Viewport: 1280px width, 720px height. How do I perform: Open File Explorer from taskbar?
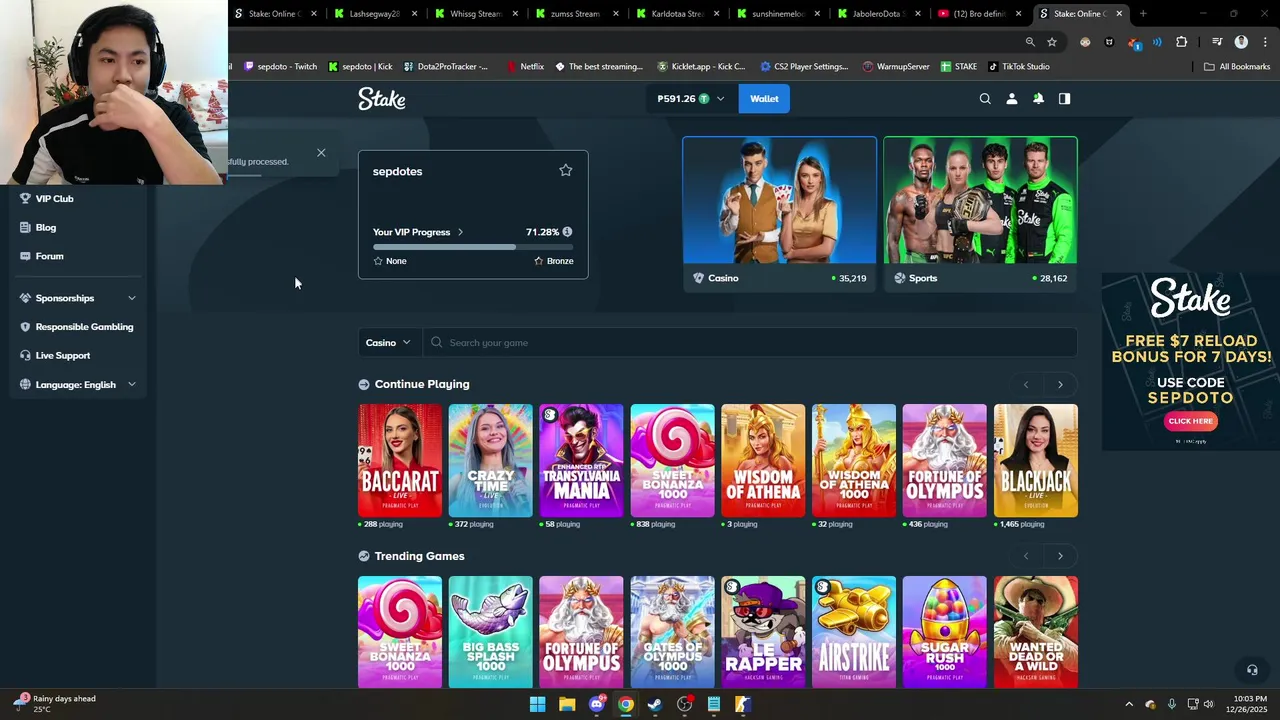pyautogui.click(x=567, y=704)
